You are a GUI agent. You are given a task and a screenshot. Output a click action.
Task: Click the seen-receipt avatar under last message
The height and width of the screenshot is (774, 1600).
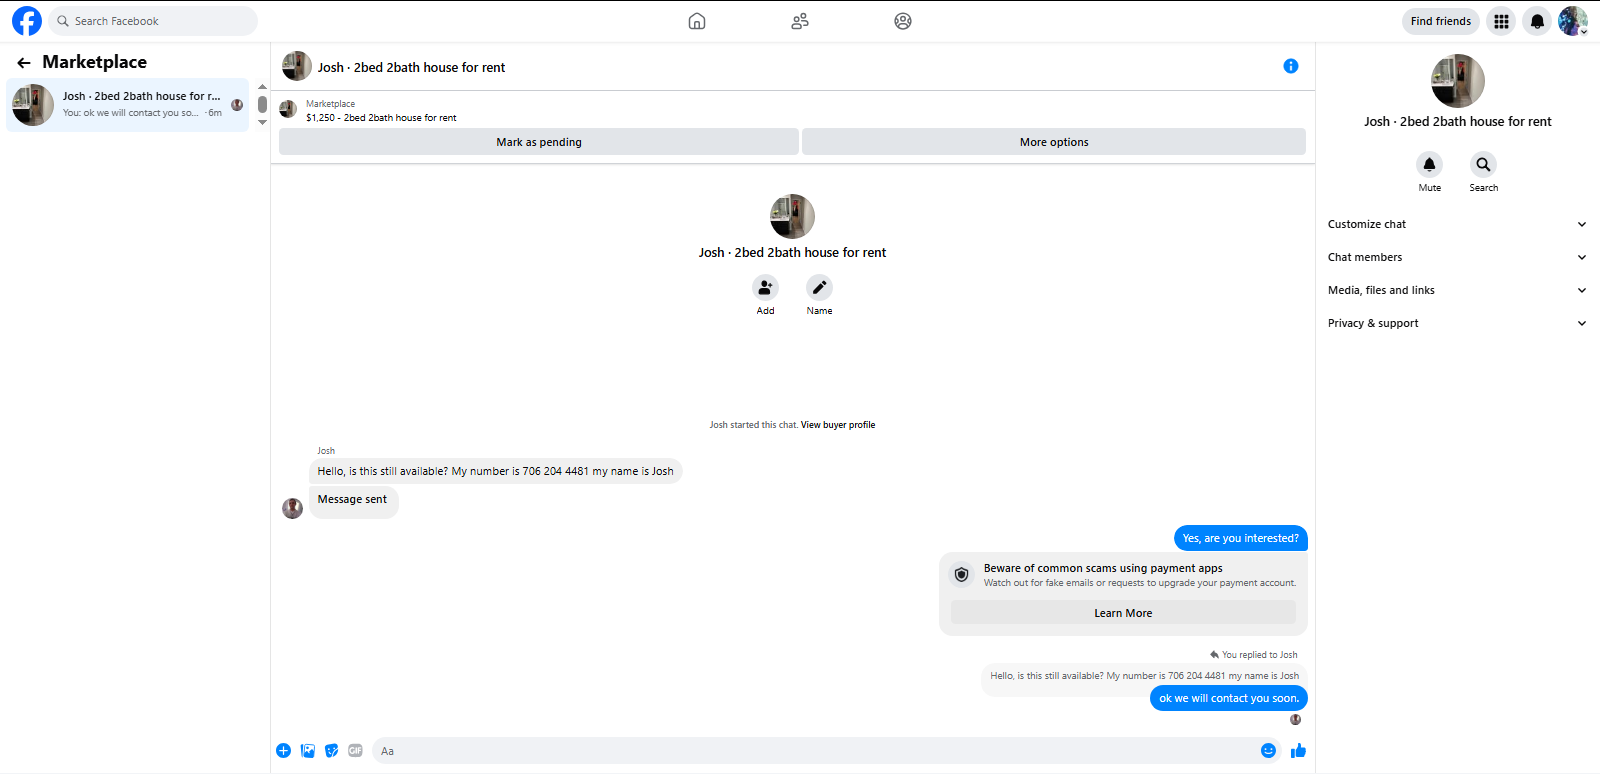[x=1295, y=719]
